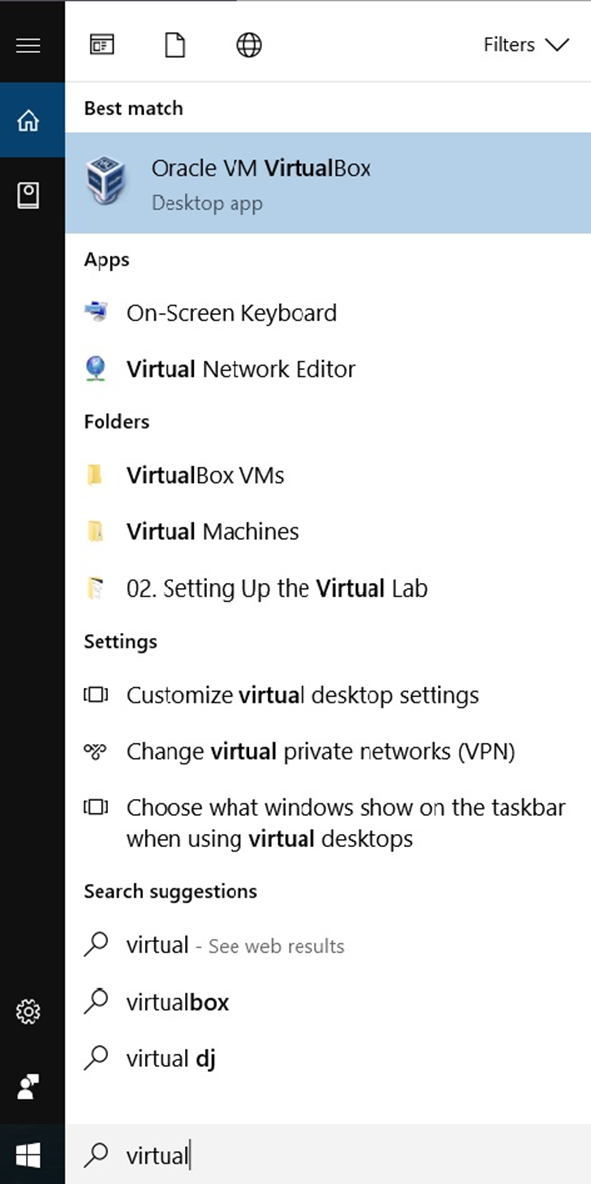Open the Virtual Network Editor
This screenshot has width=591, height=1184.
(x=240, y=369)
